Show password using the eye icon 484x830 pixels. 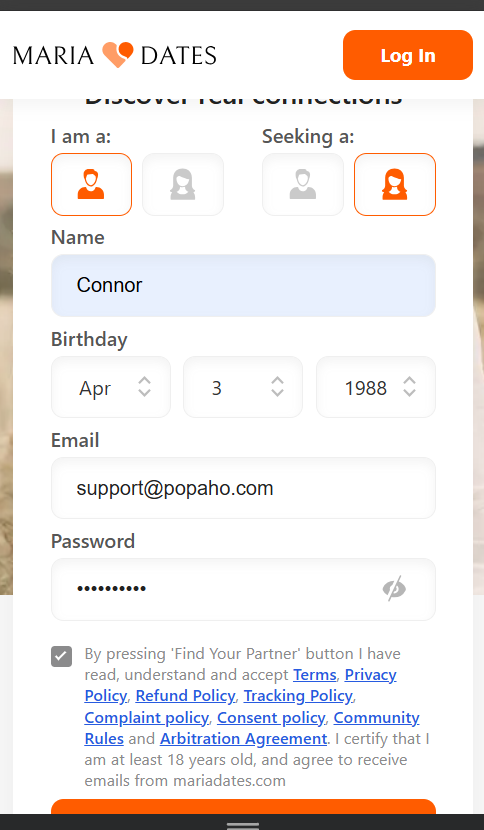point(394,588)
